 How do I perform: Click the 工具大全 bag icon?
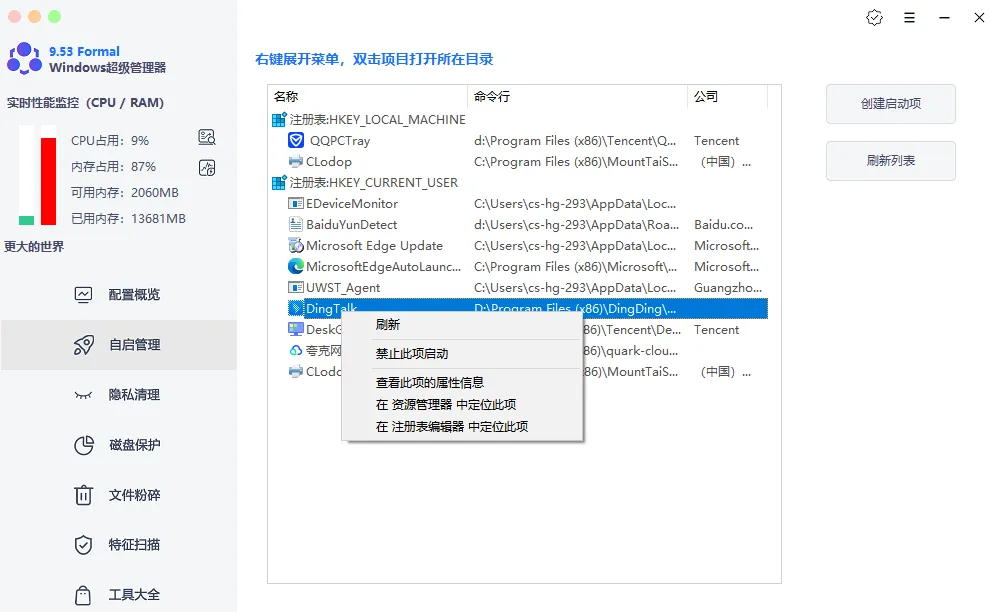click(x=83, y=595)
